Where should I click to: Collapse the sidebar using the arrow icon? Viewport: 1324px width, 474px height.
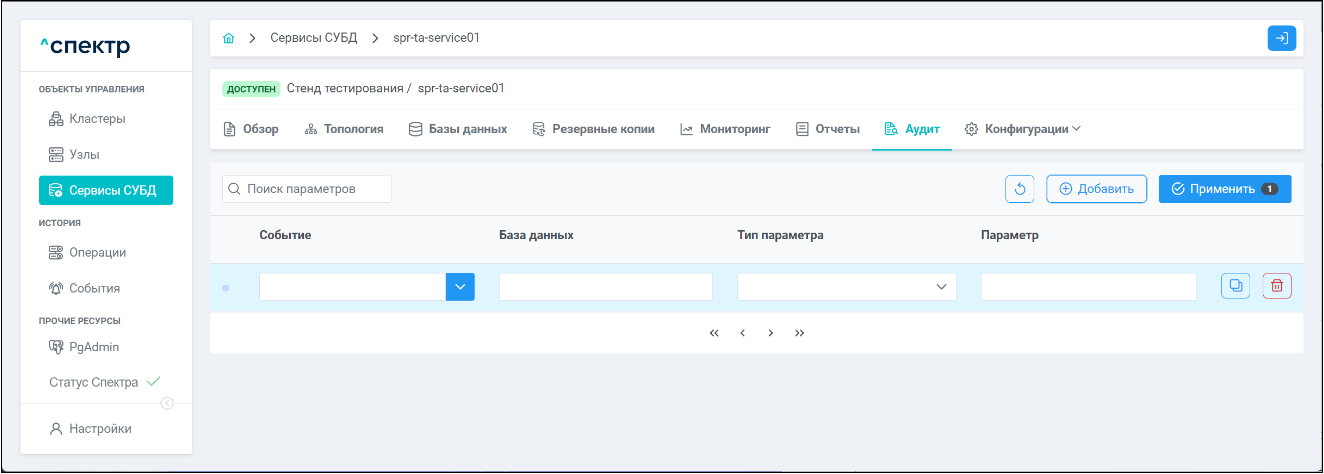click(167, 403)
